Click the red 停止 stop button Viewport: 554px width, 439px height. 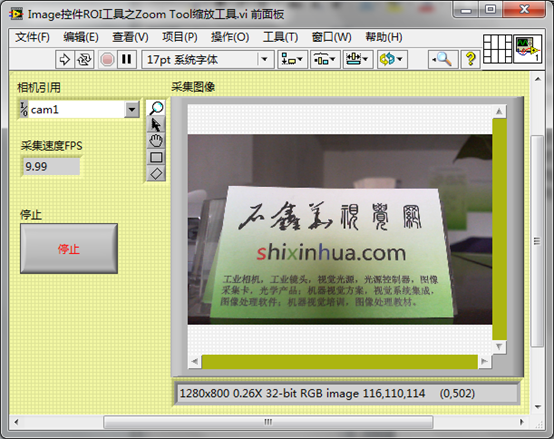pos(69,248)
